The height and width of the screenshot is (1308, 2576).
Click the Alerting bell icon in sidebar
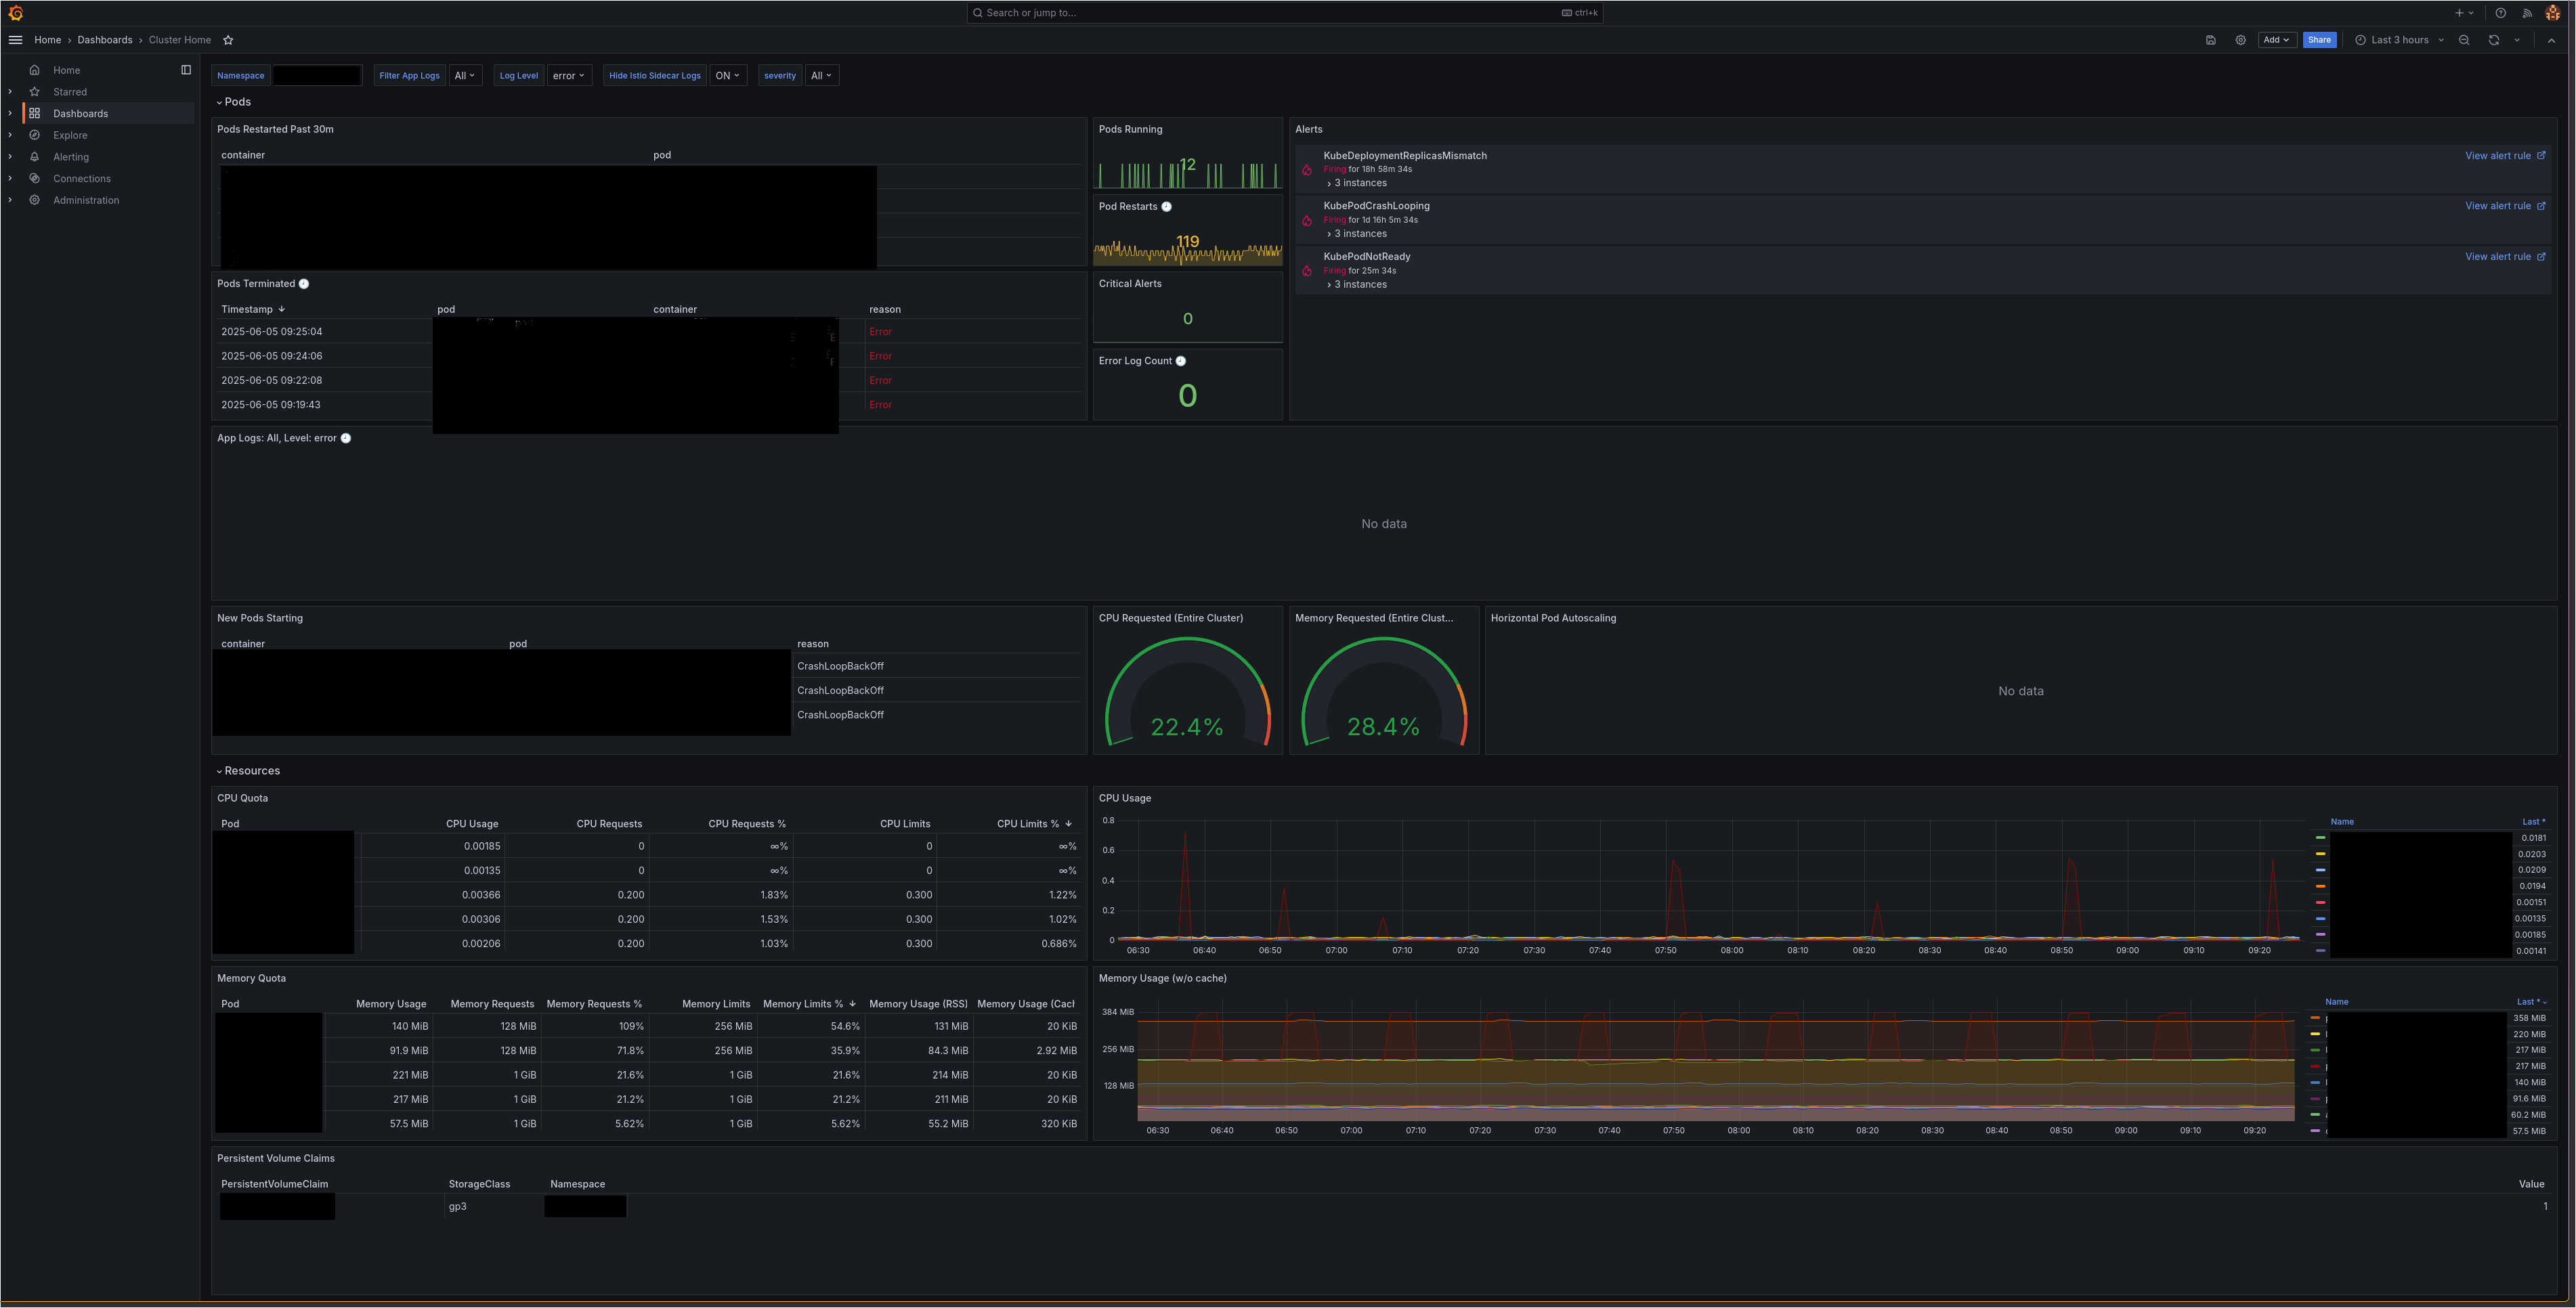click(x=35, y=157)
